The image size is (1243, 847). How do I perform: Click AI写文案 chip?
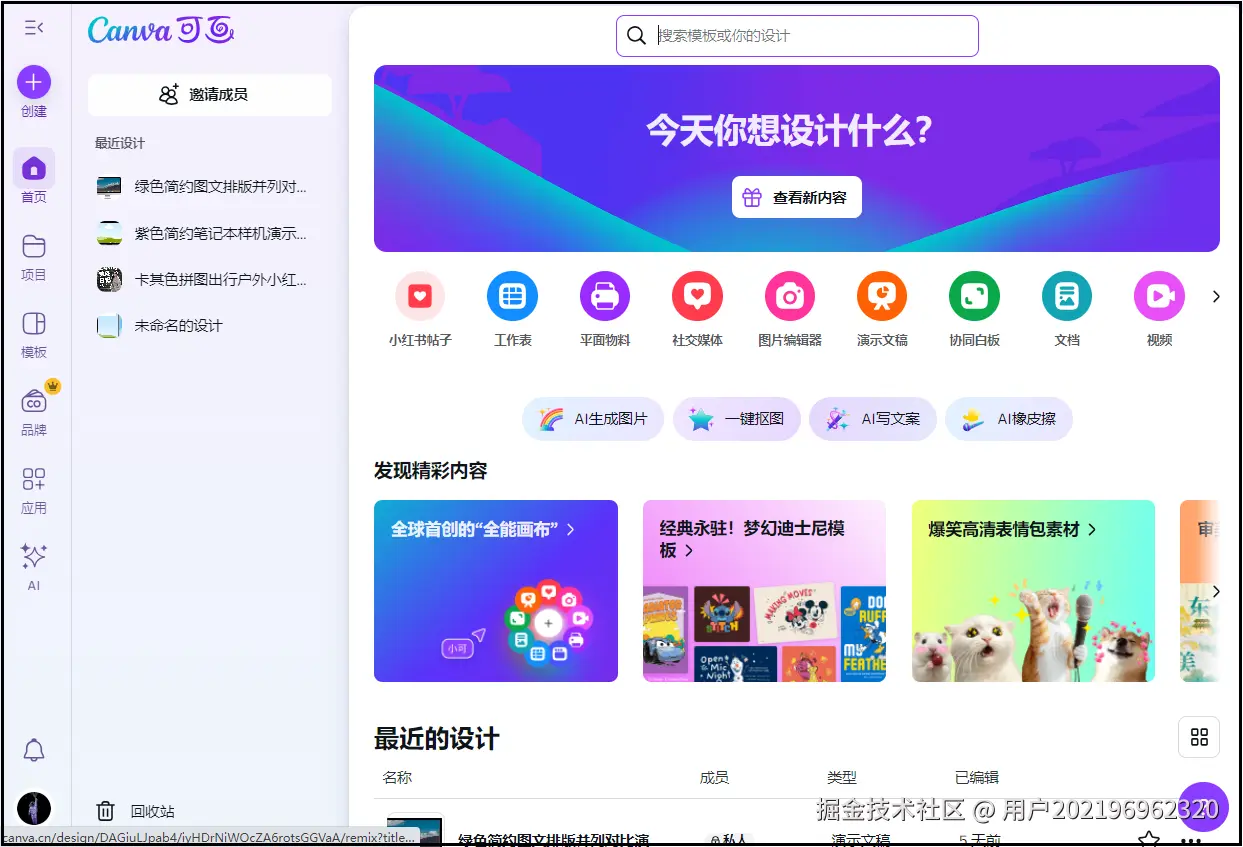873,419
